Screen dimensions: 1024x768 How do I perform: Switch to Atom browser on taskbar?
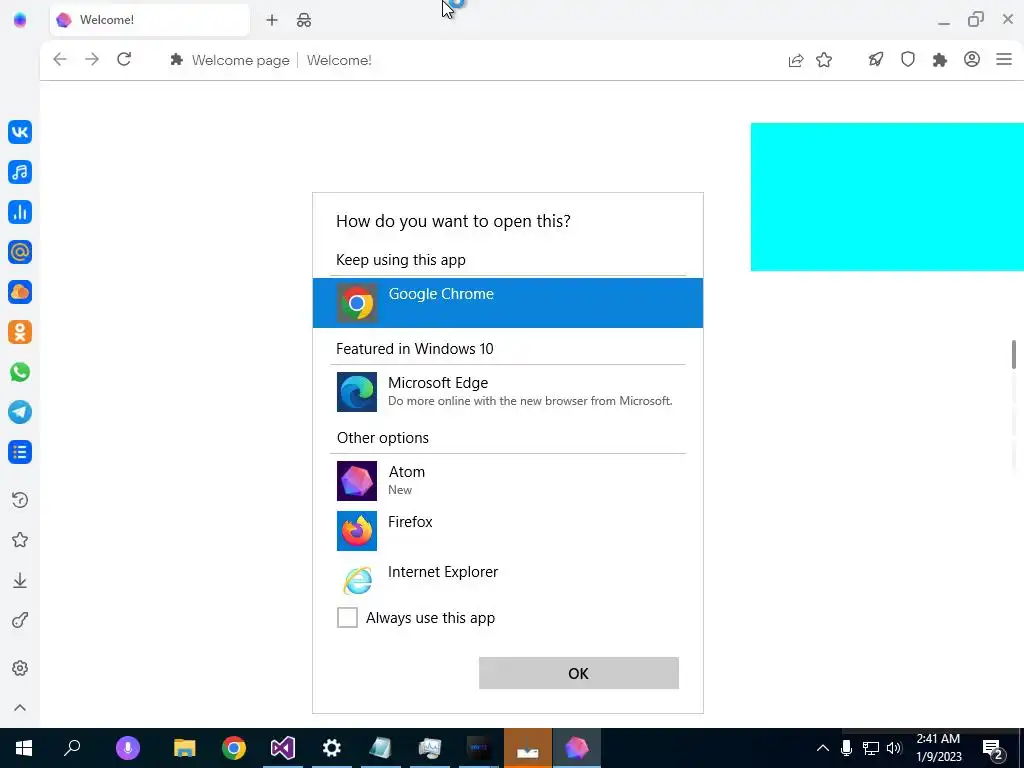pos(577,748)
